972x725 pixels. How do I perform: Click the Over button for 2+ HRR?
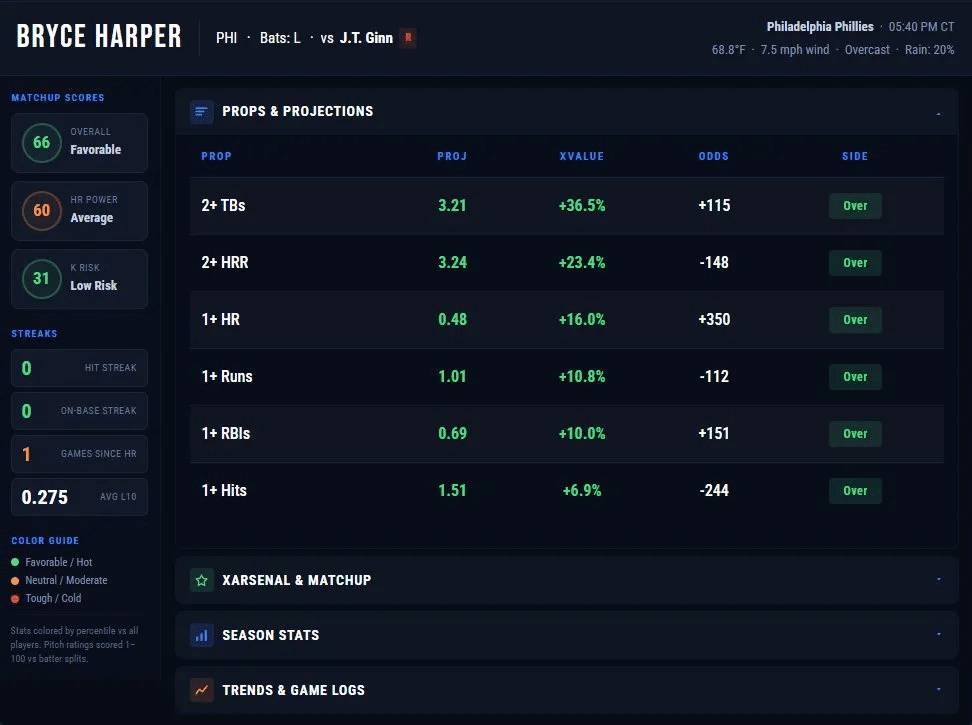click(855, 263)
